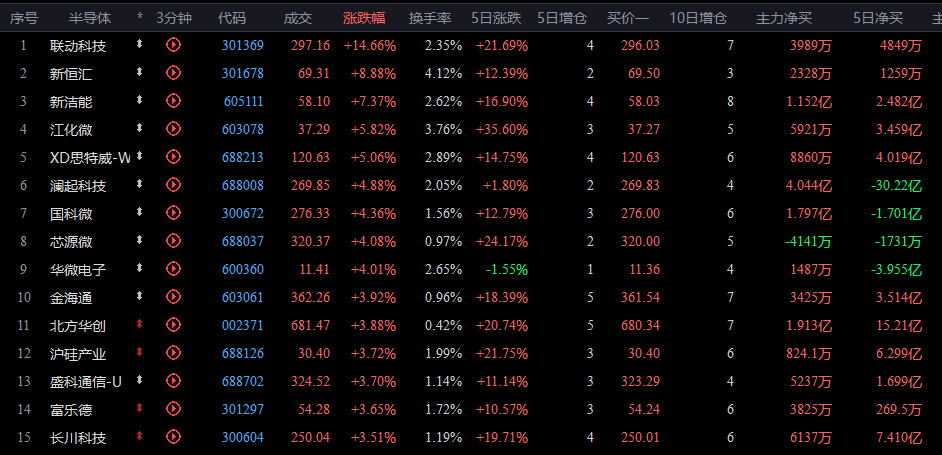942x455 pixels.
Task: Select the 芯源微 stock name
Action: click(71, 242)
